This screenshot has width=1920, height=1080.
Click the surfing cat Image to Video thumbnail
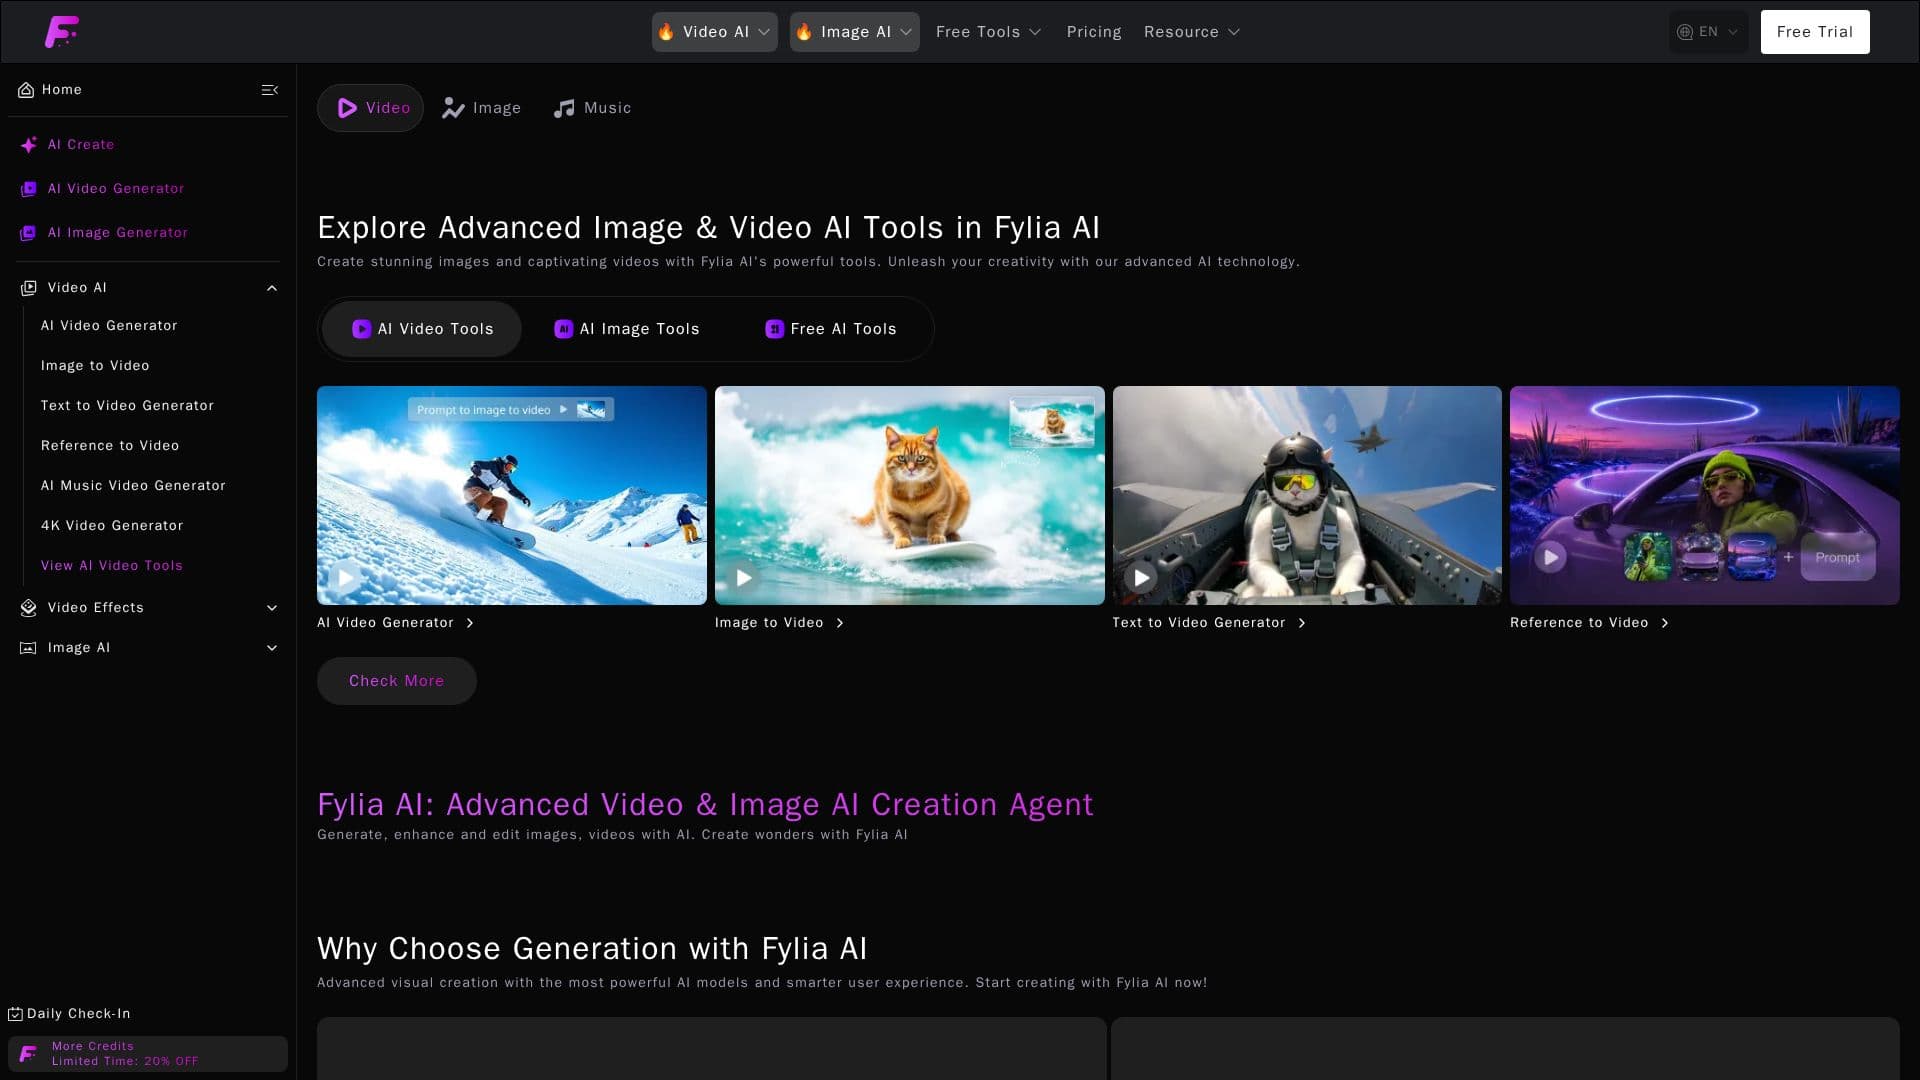909,495
